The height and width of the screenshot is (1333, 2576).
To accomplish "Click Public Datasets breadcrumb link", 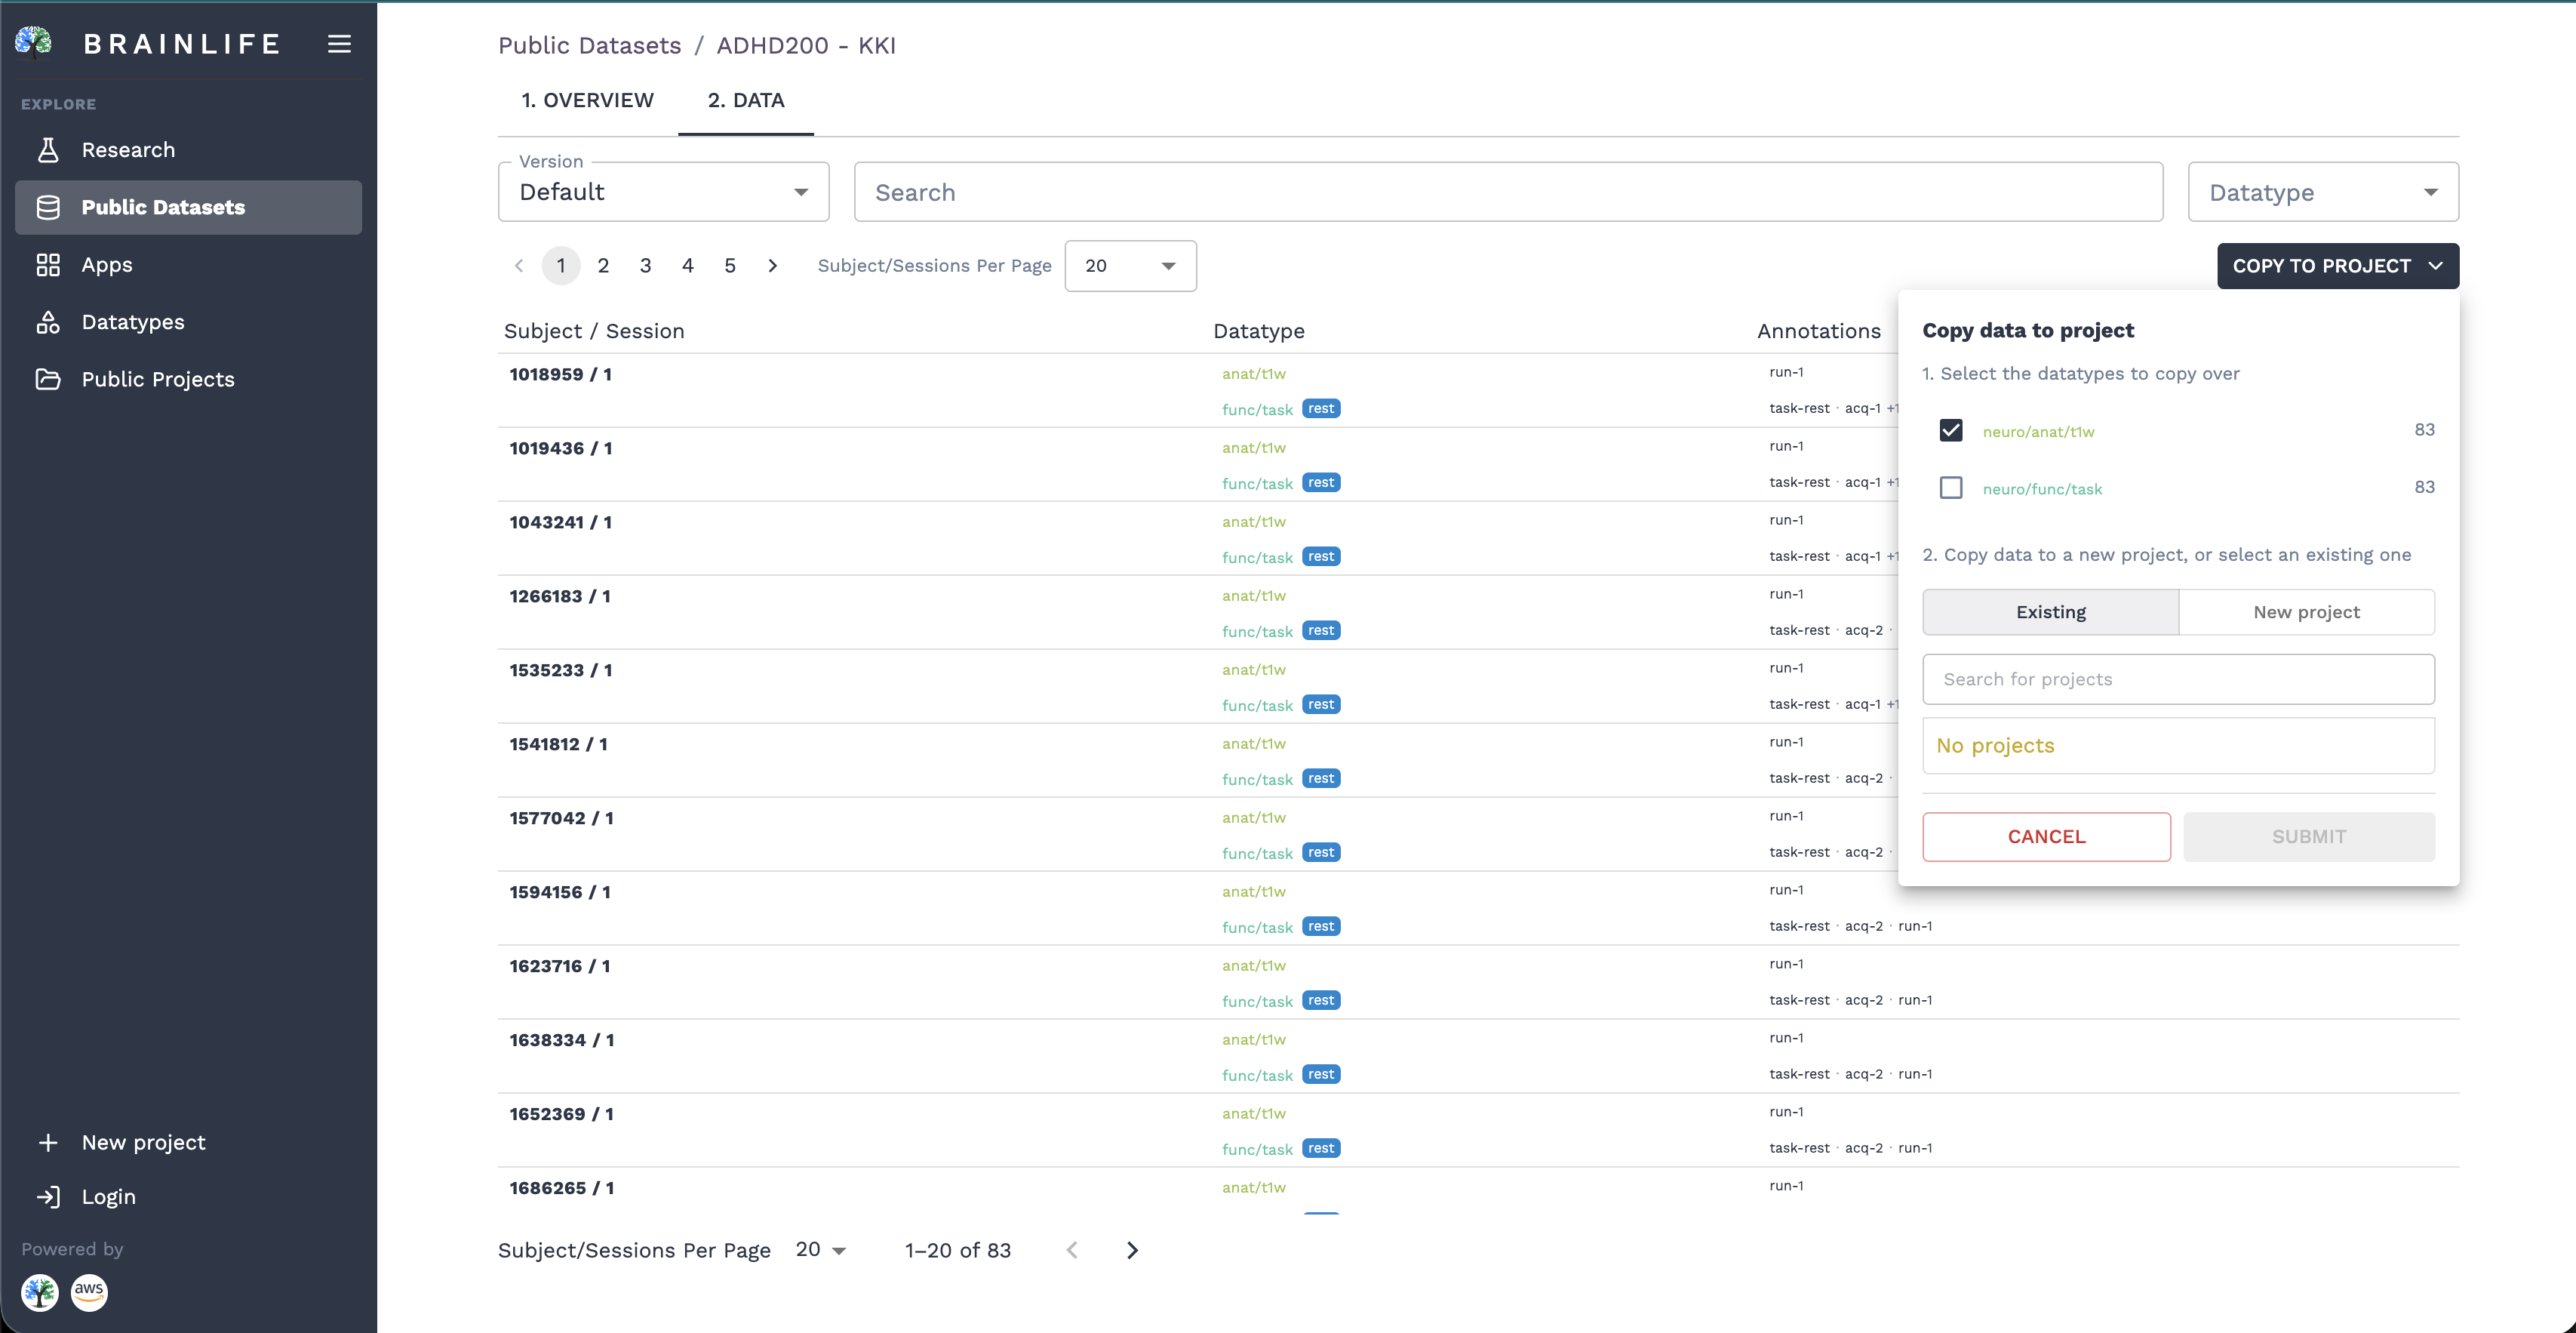I will 589,46.
